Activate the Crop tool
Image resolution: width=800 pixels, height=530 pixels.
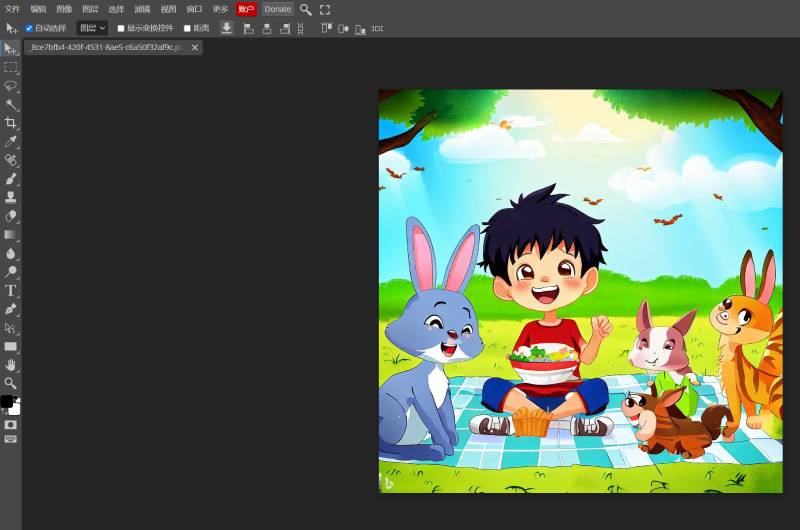point(11,123)
